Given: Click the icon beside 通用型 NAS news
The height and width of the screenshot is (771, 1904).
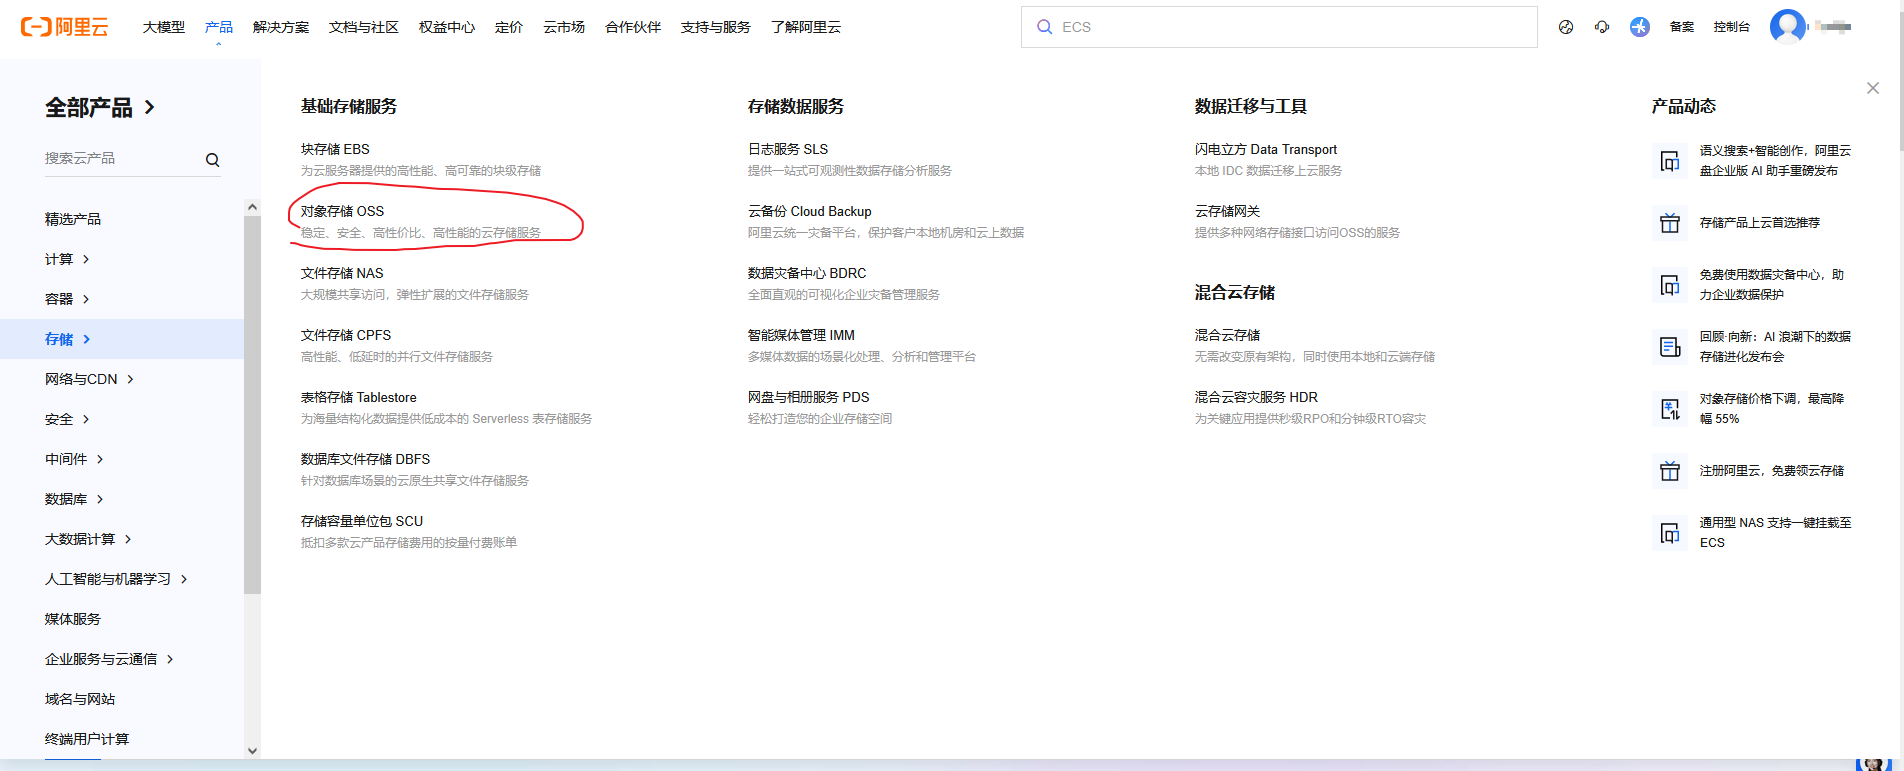Looking at the screenshot, I should (x=1670, y=533).
